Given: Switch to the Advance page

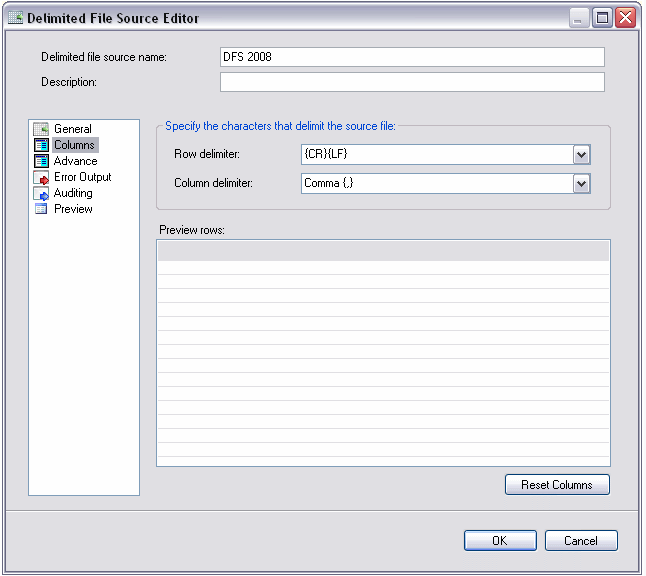Looking at the screenshot, I should pyautogui.click(x=75, y=161).
